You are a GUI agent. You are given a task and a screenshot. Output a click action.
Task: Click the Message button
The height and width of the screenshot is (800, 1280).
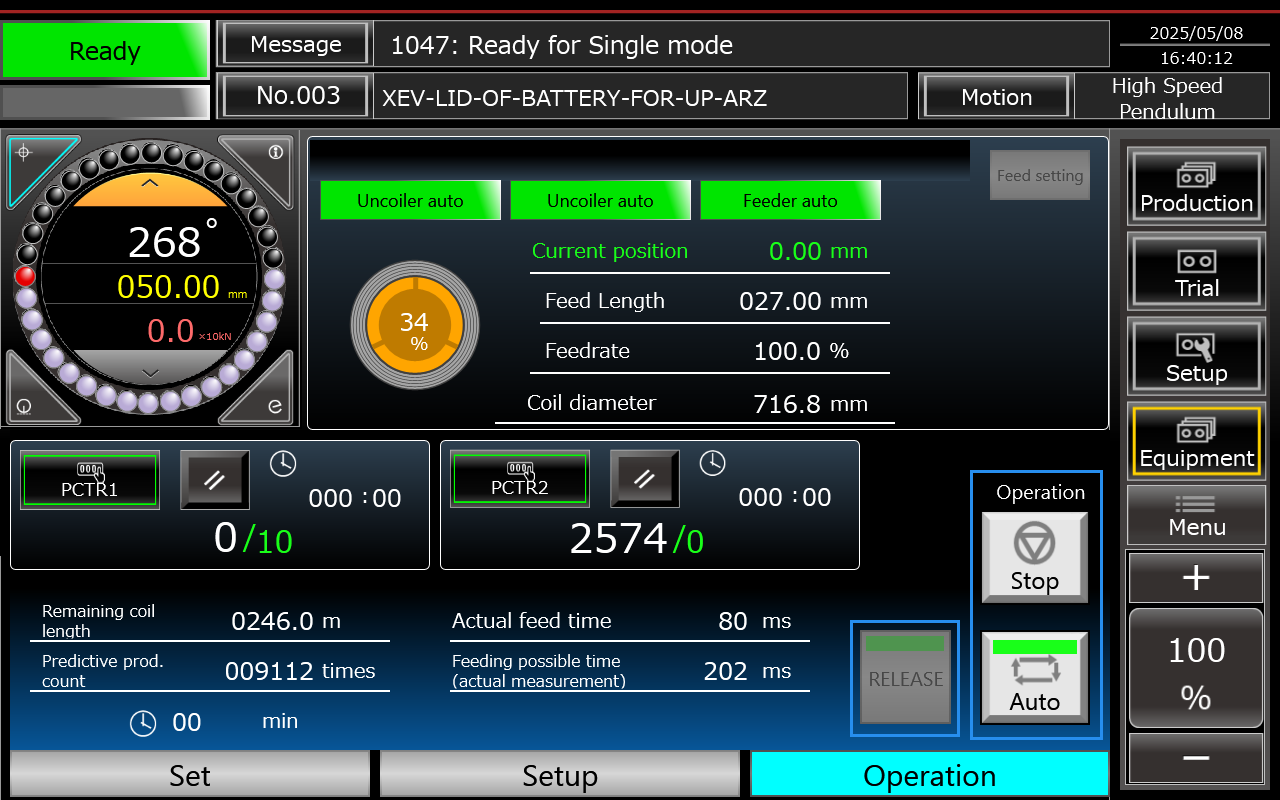point(295,44)
